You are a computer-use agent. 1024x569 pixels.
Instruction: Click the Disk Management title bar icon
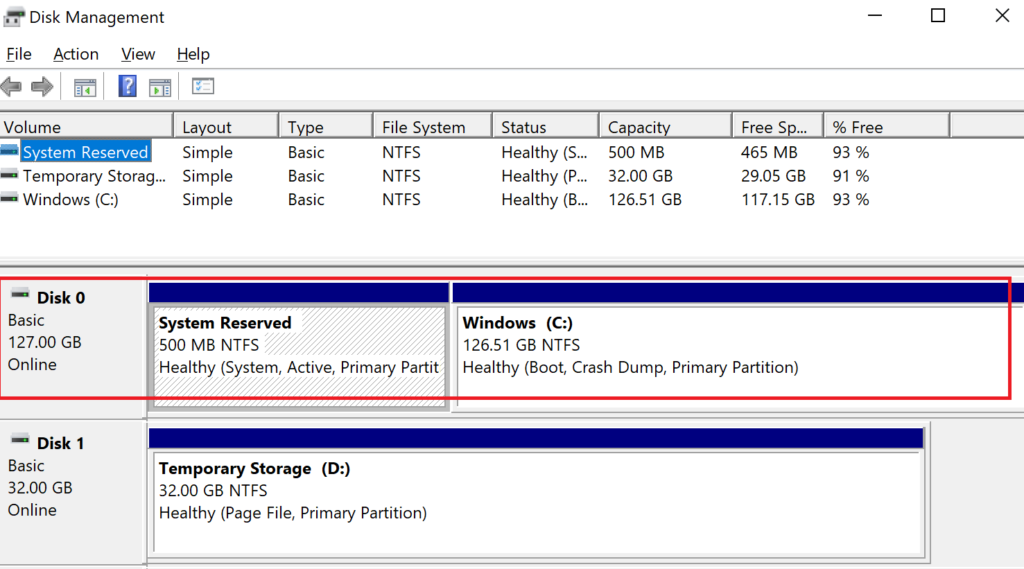coord(14,17)
